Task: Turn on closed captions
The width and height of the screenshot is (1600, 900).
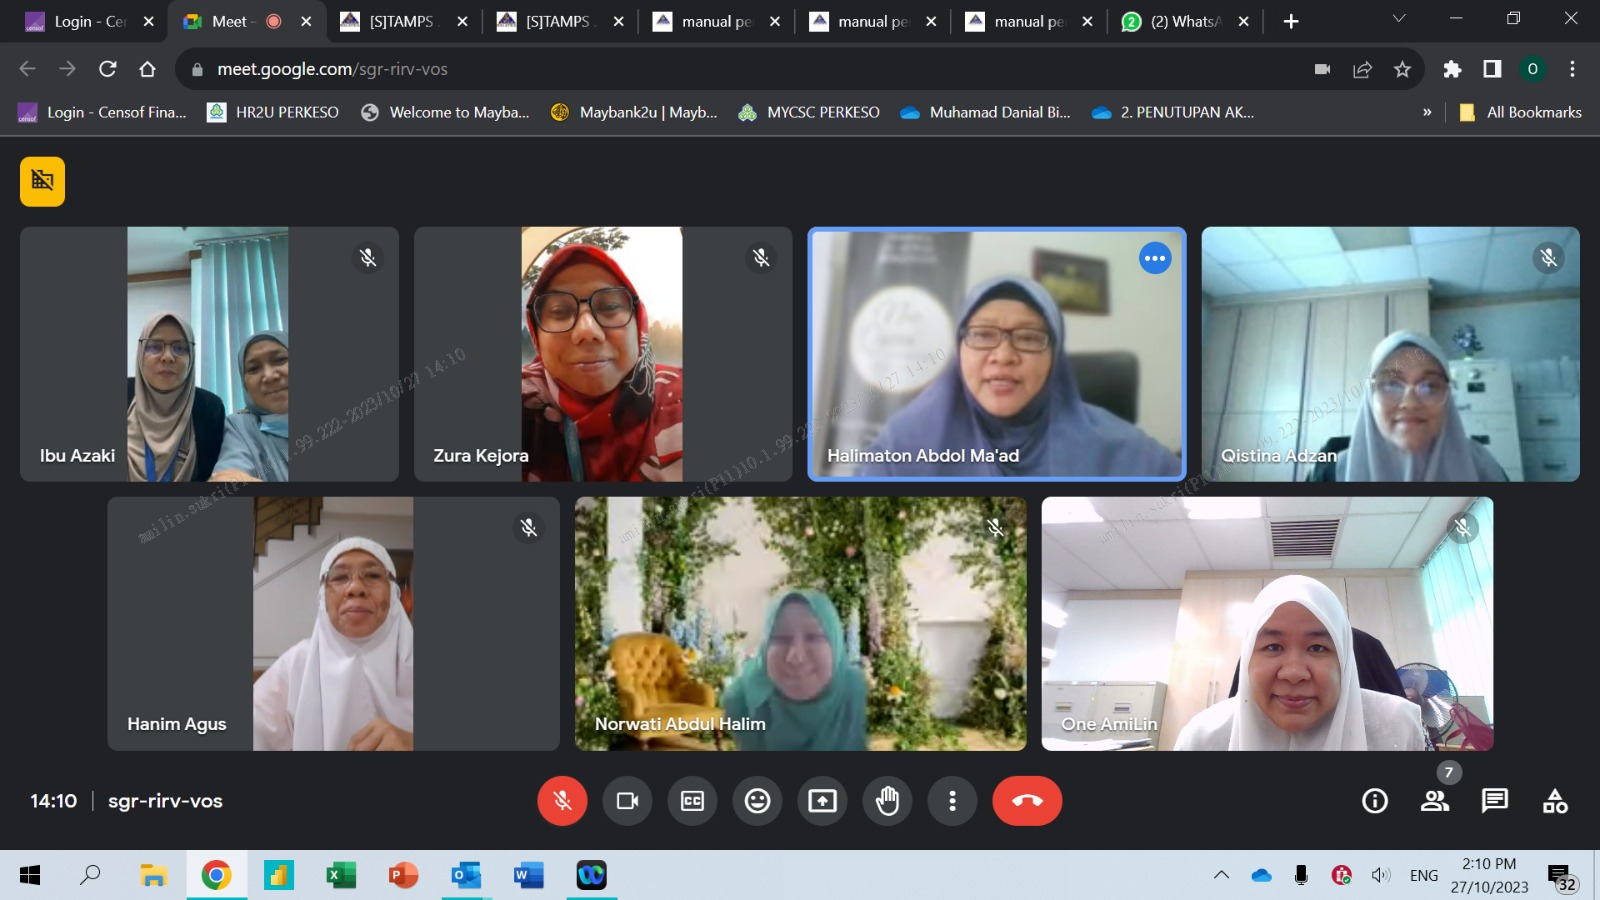Action: tap(692, 801)
